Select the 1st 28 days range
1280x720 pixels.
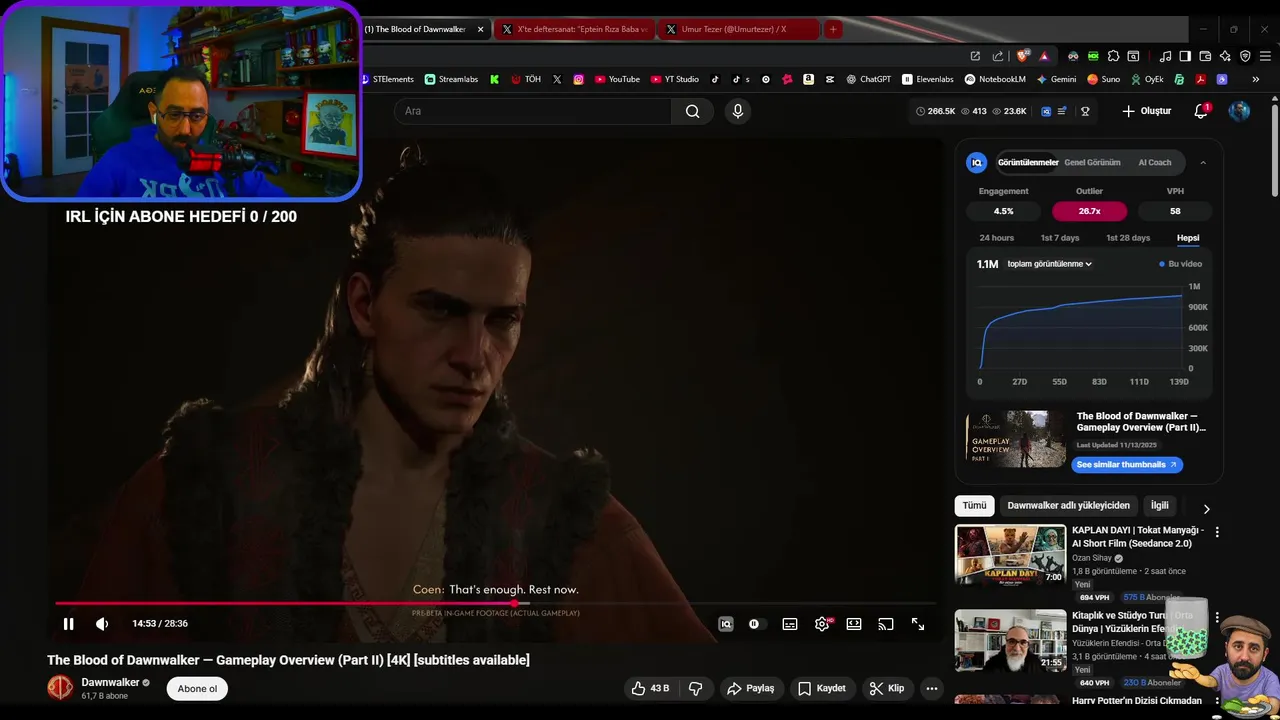tap(1128, 238)
